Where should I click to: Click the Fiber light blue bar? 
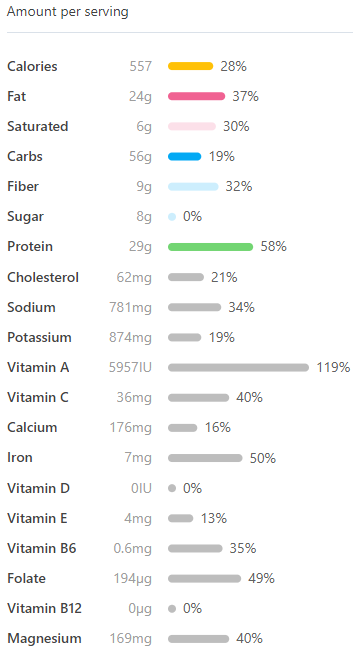coord(193,186)
